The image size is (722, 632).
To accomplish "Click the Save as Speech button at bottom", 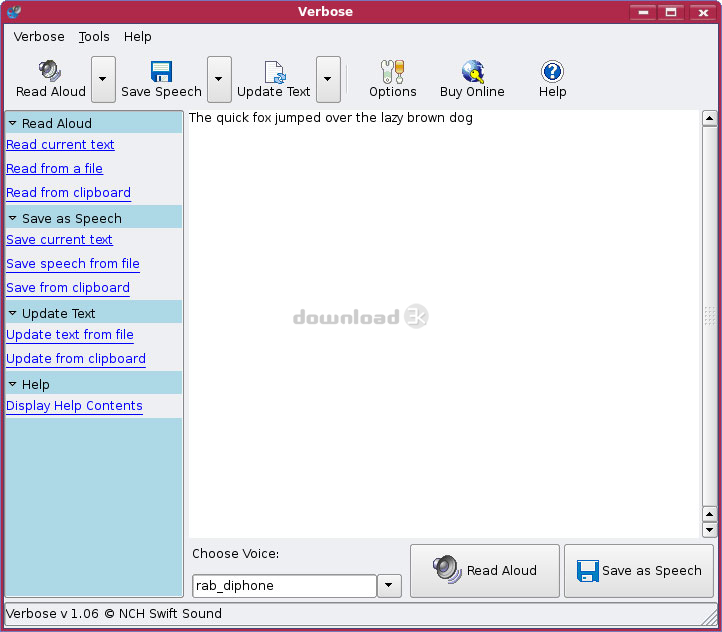I will tap(639, 571).
